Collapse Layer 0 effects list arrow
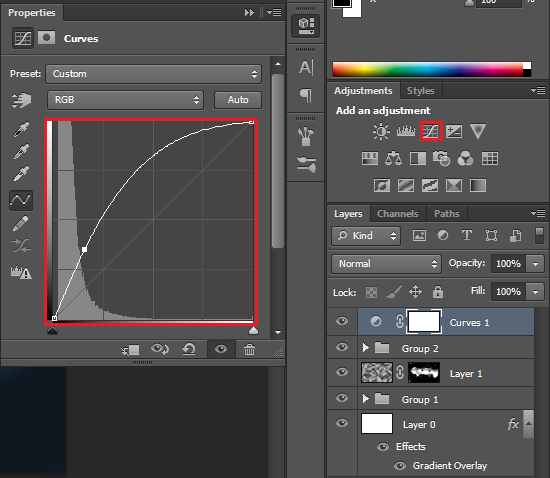This screenshot has height=478, width=550. [x=529, y=423]
